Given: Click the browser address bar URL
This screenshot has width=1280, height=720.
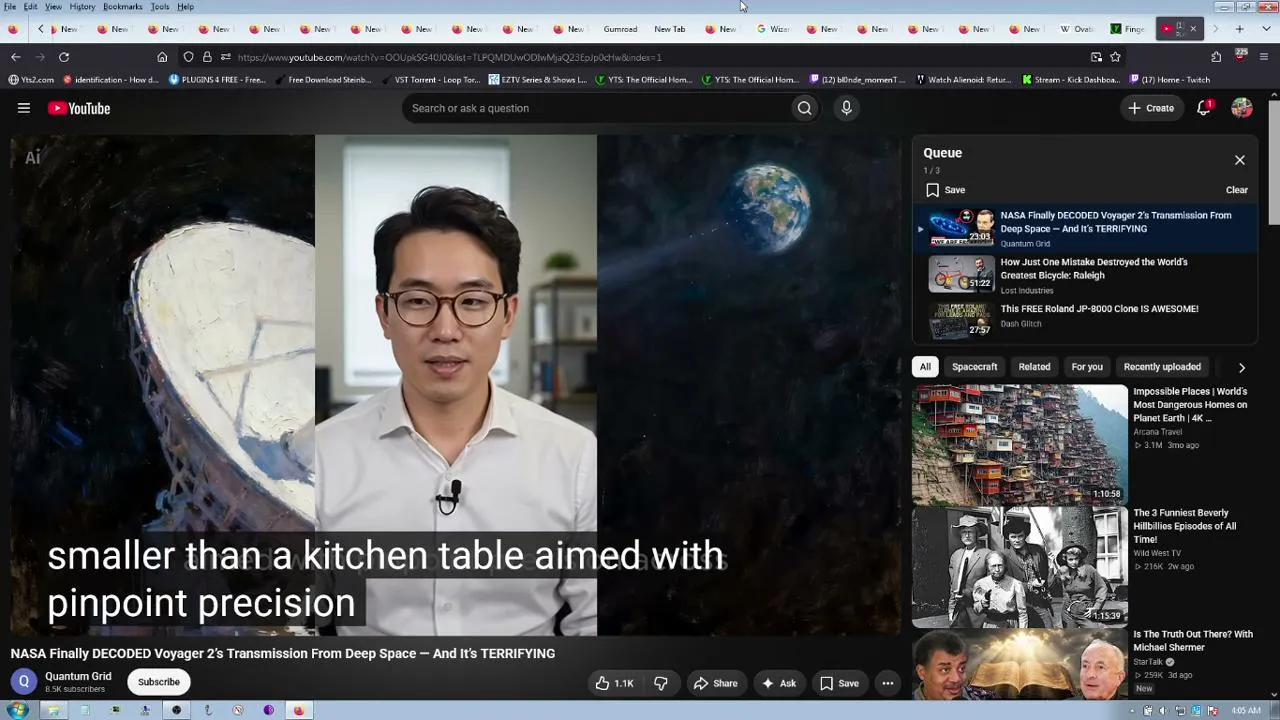Looking at the screenshot, I should coord(450,57).
